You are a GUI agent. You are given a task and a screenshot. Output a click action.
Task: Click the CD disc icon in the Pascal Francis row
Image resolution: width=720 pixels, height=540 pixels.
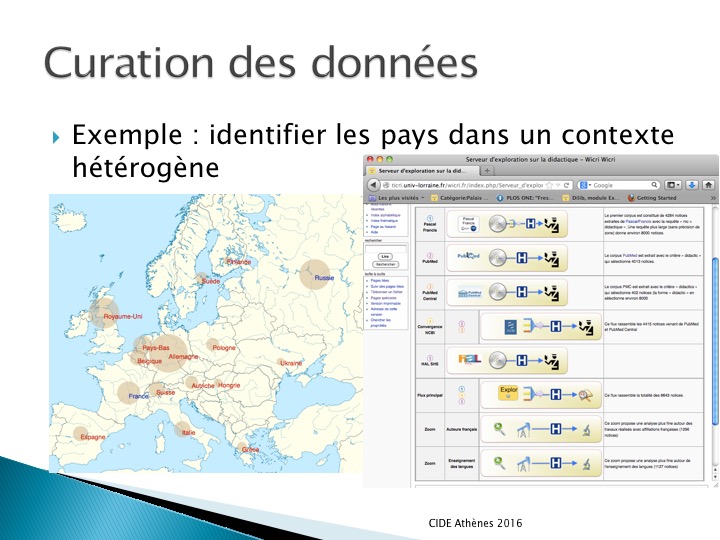(x=498, y=224)
